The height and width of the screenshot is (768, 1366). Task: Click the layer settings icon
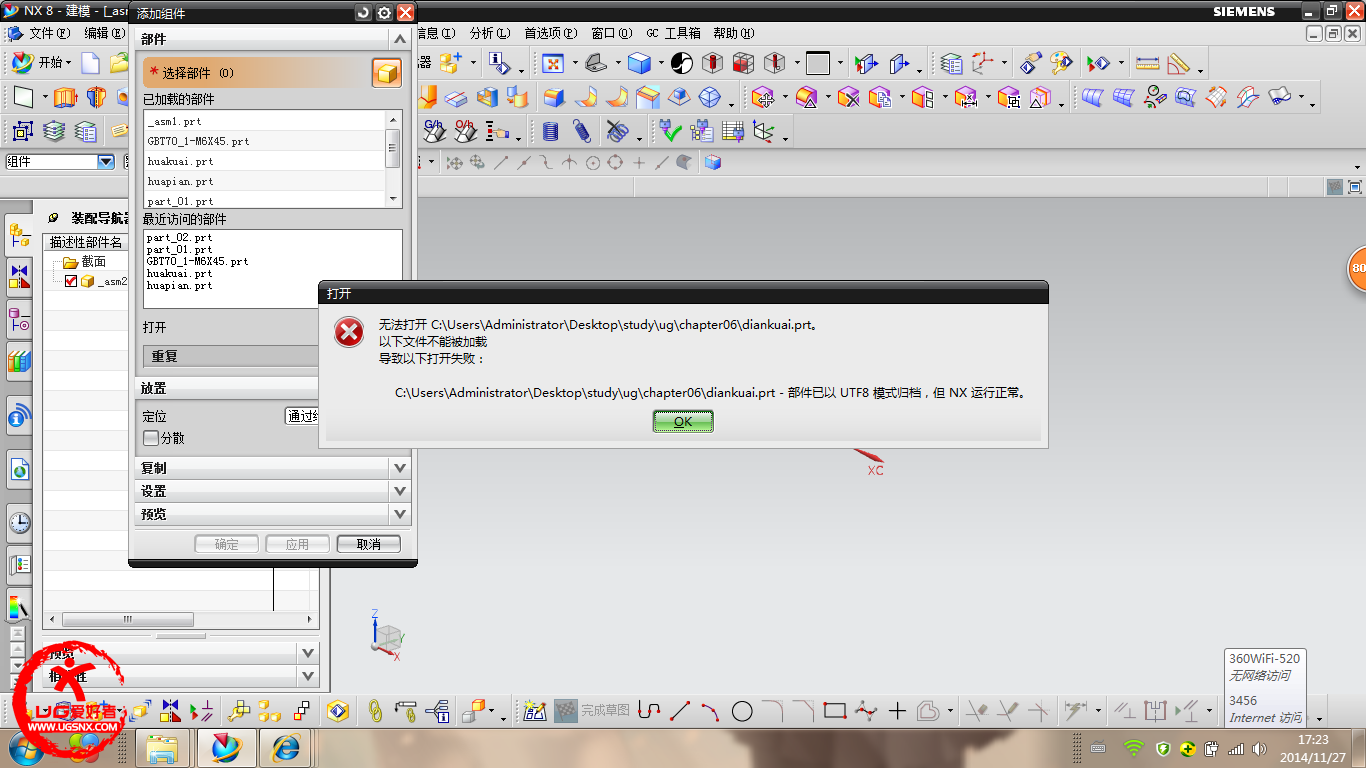[x=951, y=63]
